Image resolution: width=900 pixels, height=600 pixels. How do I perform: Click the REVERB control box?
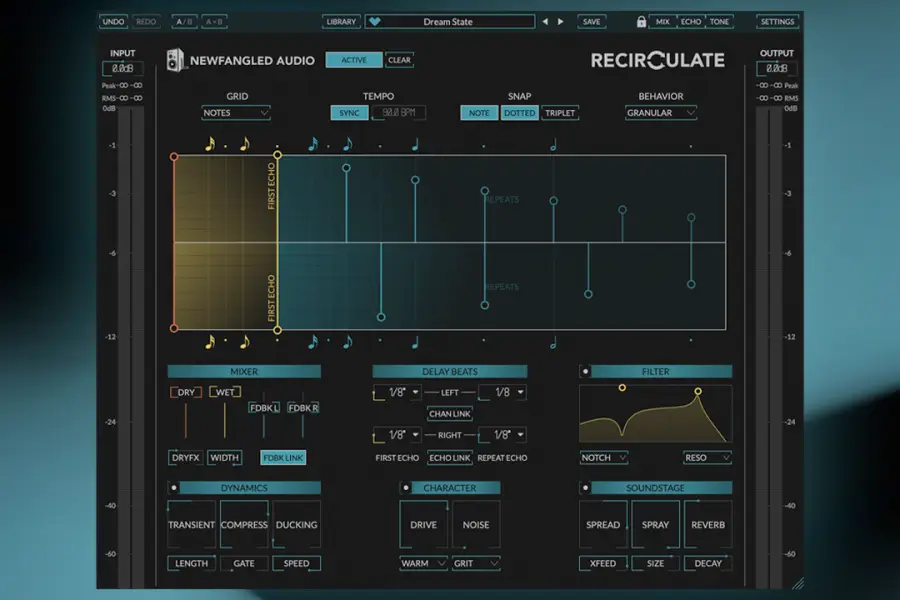pyautogui.click(x=708, y=524)
